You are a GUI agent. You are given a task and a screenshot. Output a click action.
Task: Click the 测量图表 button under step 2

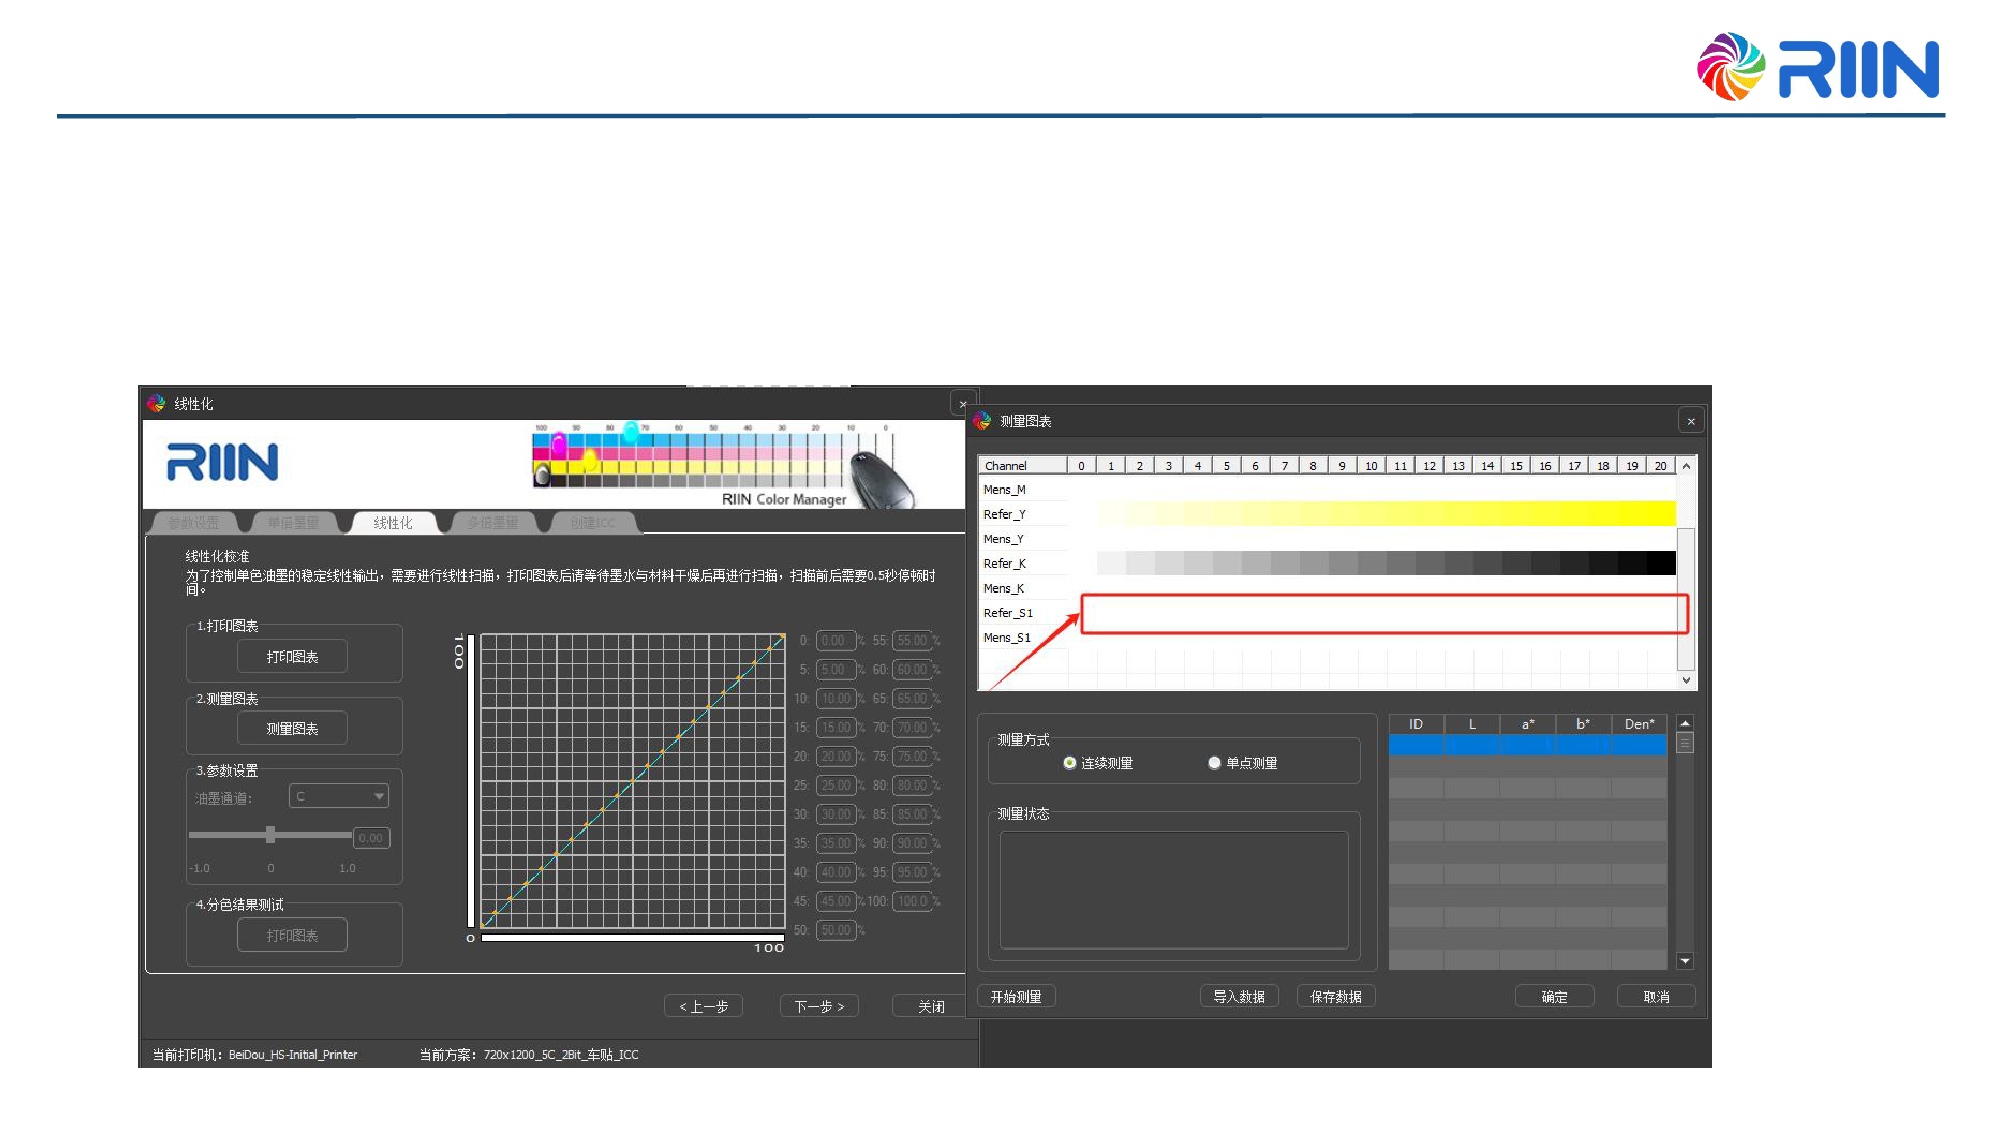(x=292, y=729)
